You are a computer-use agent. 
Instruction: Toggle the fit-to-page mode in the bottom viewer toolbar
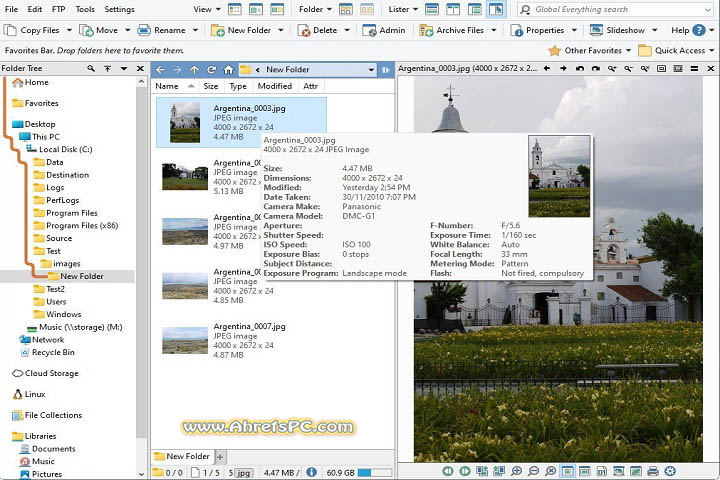tap(568, 471)
